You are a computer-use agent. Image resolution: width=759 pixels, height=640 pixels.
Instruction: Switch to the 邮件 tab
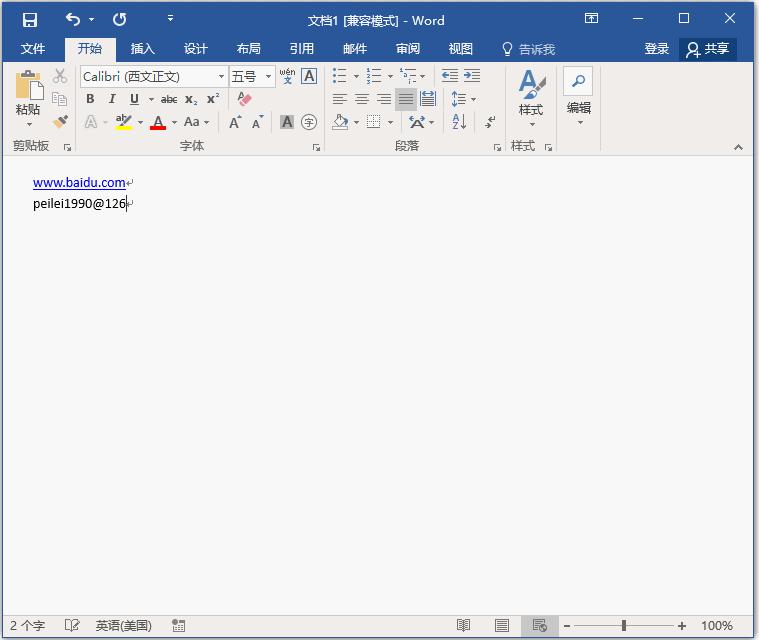(355, 49)
